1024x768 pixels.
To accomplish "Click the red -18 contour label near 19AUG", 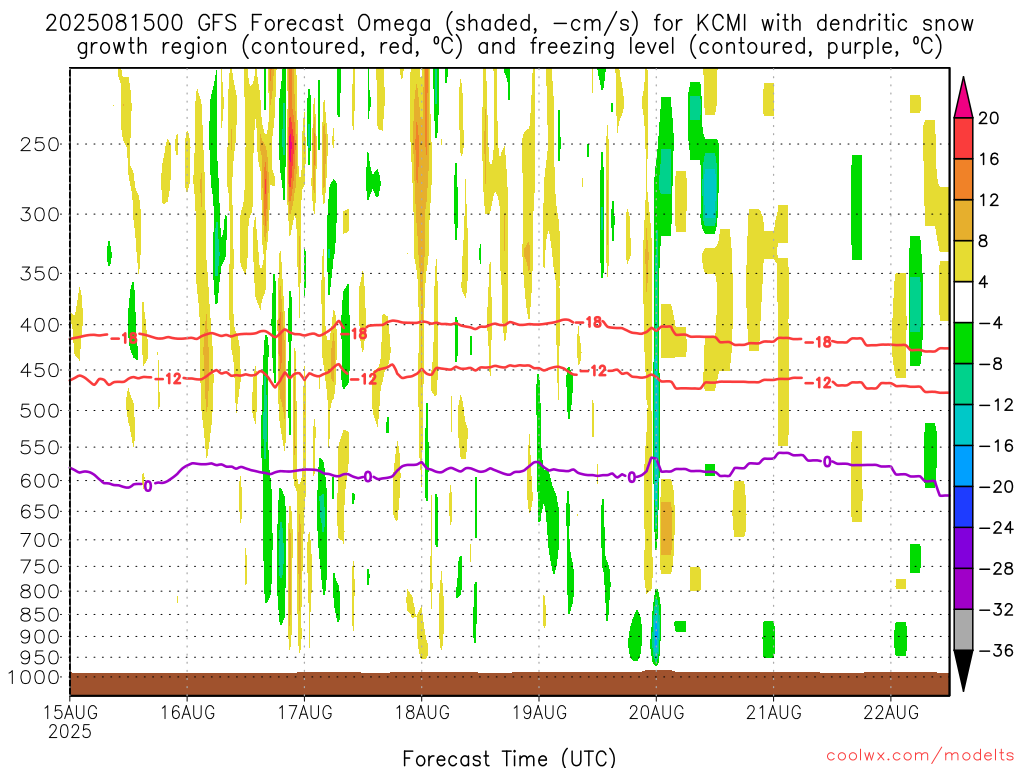I will click(590, 322).
